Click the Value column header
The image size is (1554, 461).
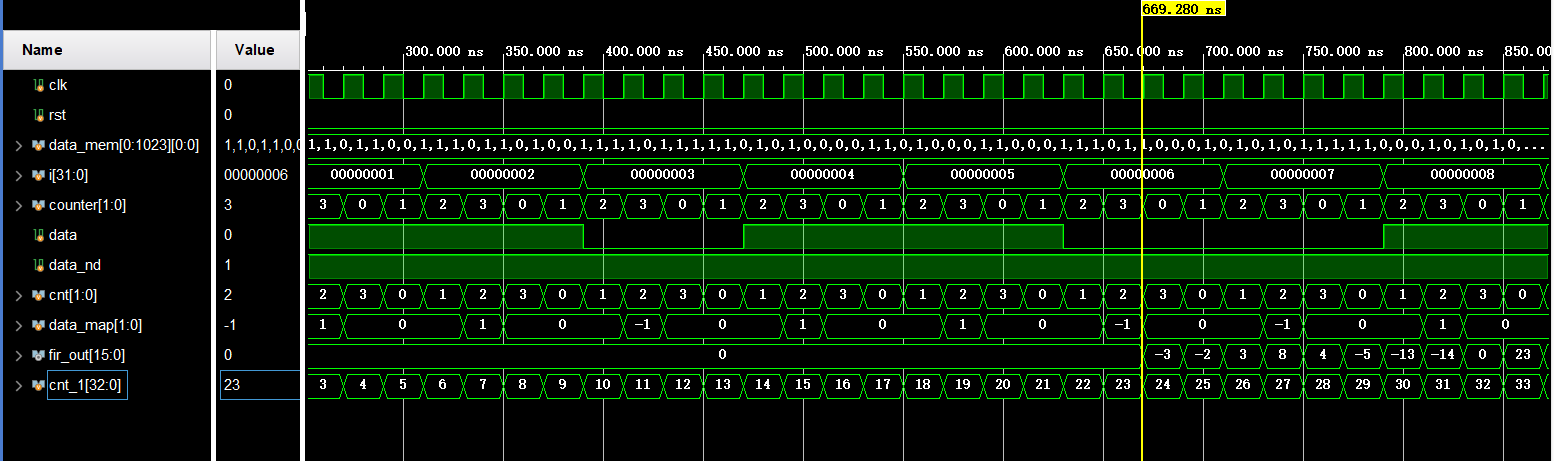[x=254, y=50]
